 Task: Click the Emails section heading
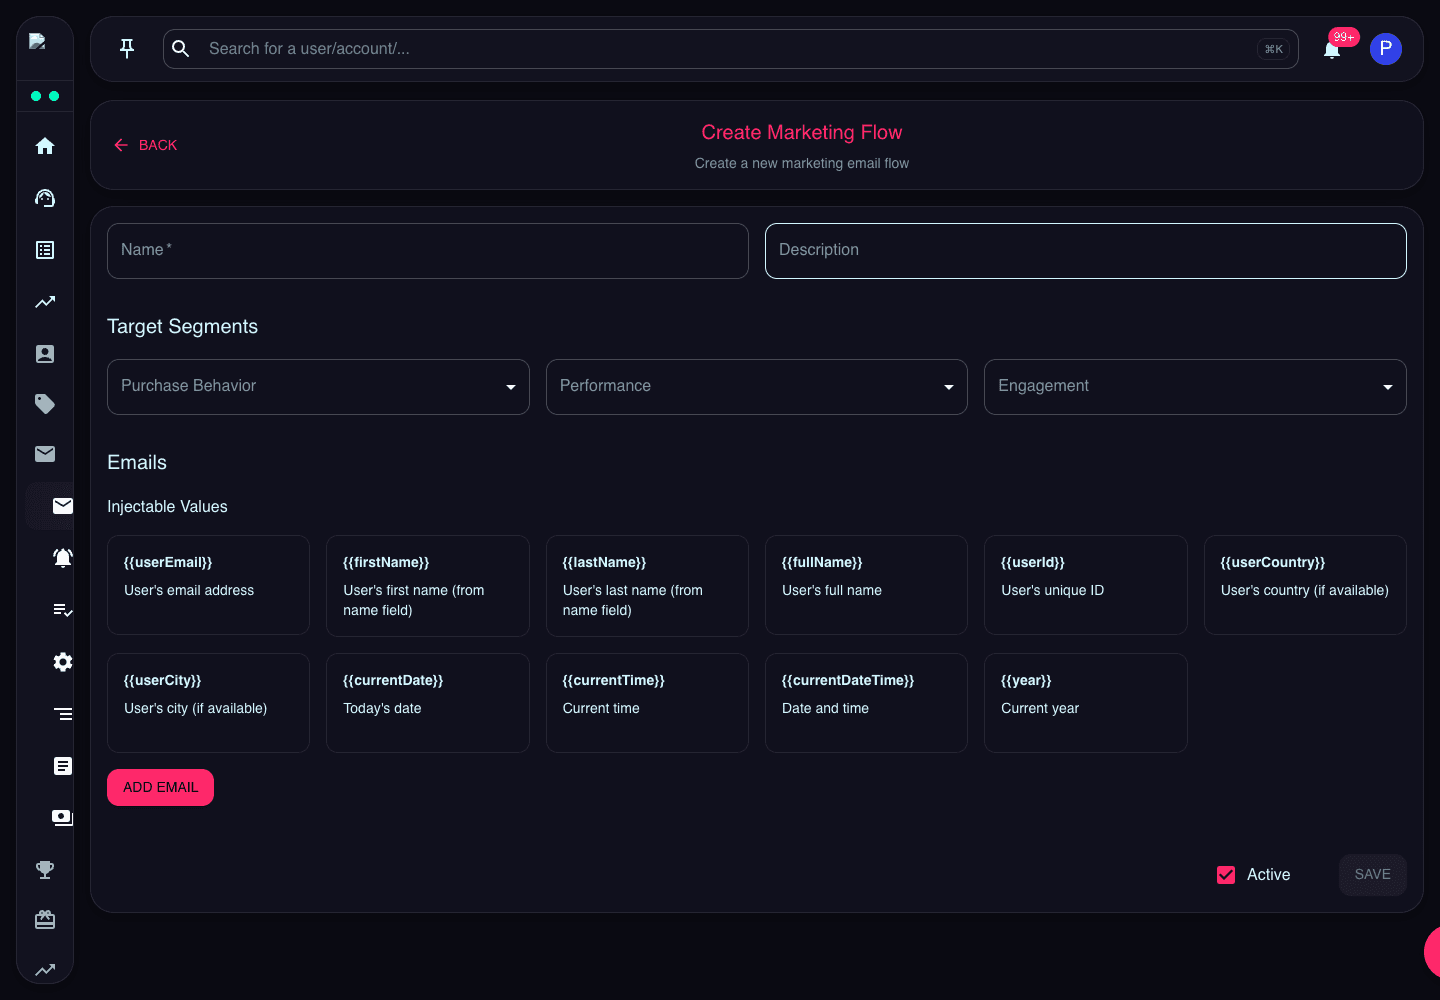coord(137,463)
